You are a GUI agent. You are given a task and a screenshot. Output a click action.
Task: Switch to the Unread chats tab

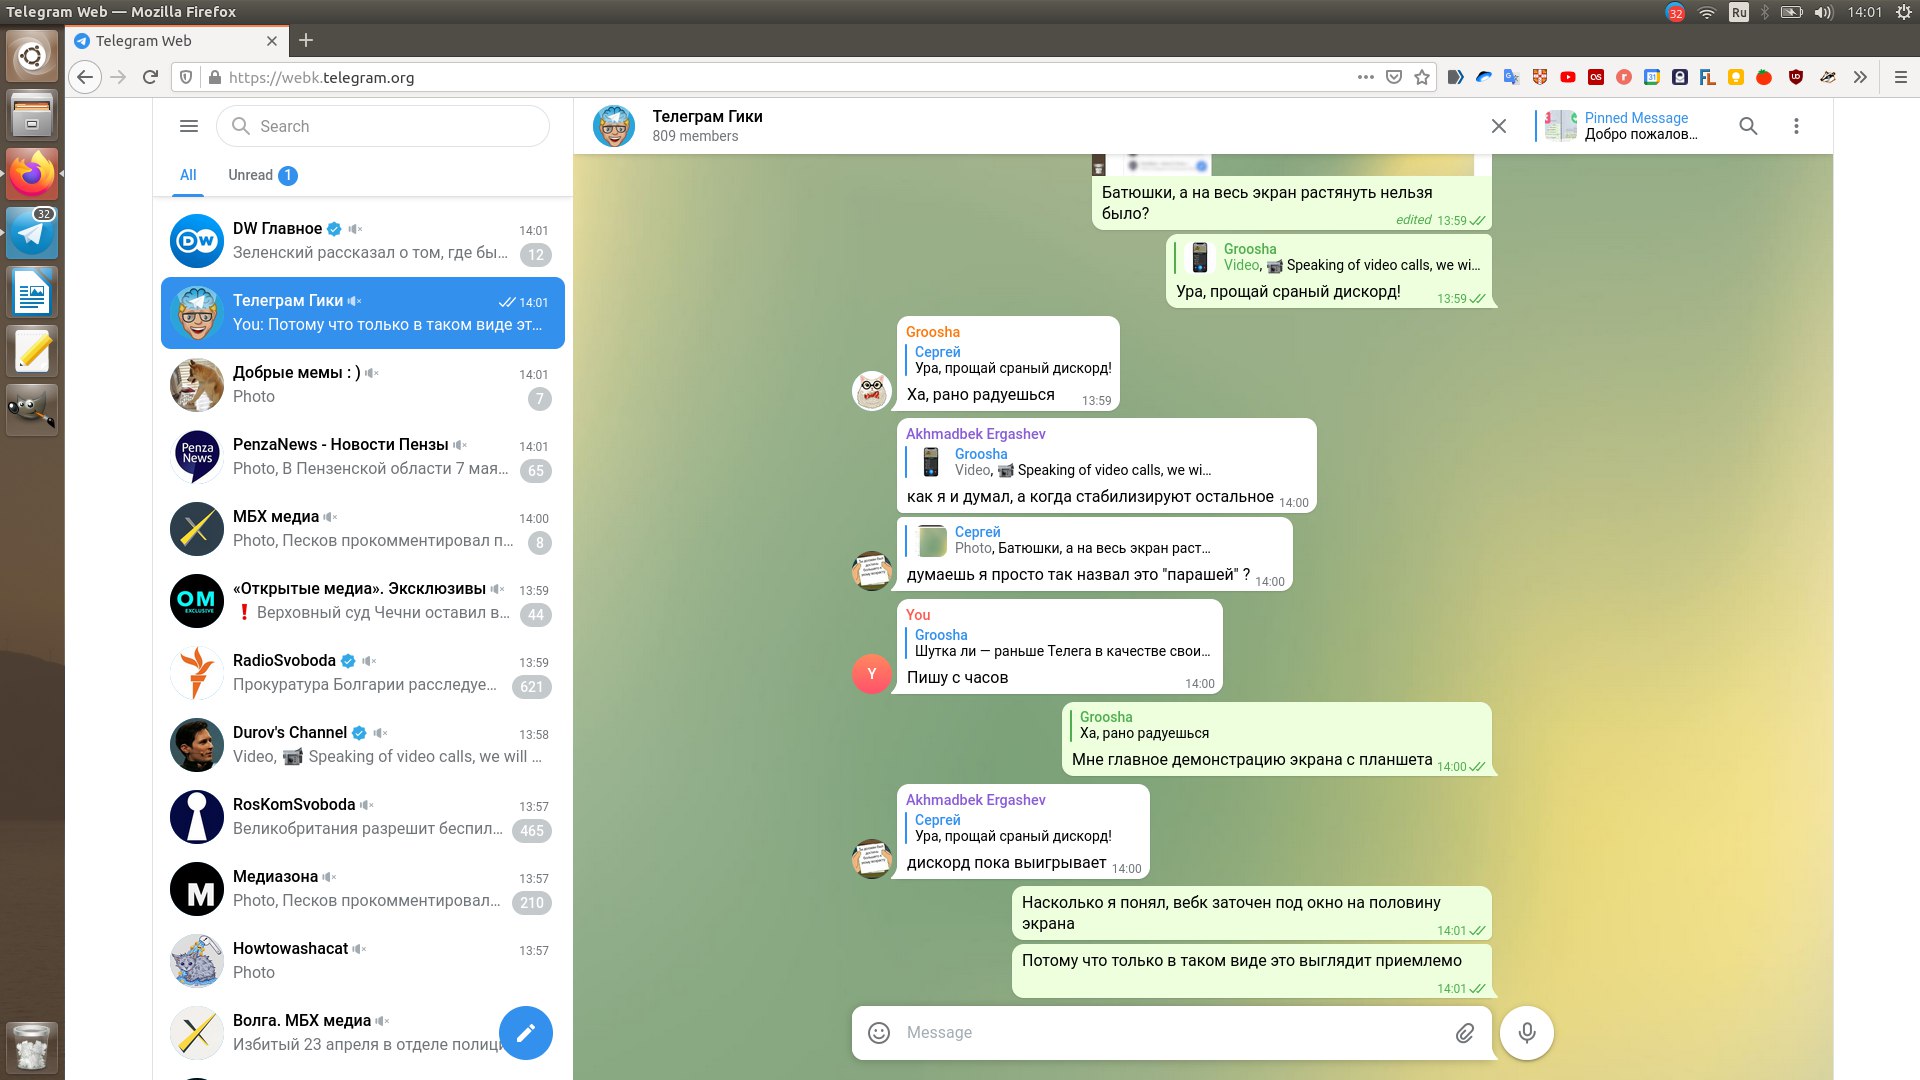[x=262, y=175]
